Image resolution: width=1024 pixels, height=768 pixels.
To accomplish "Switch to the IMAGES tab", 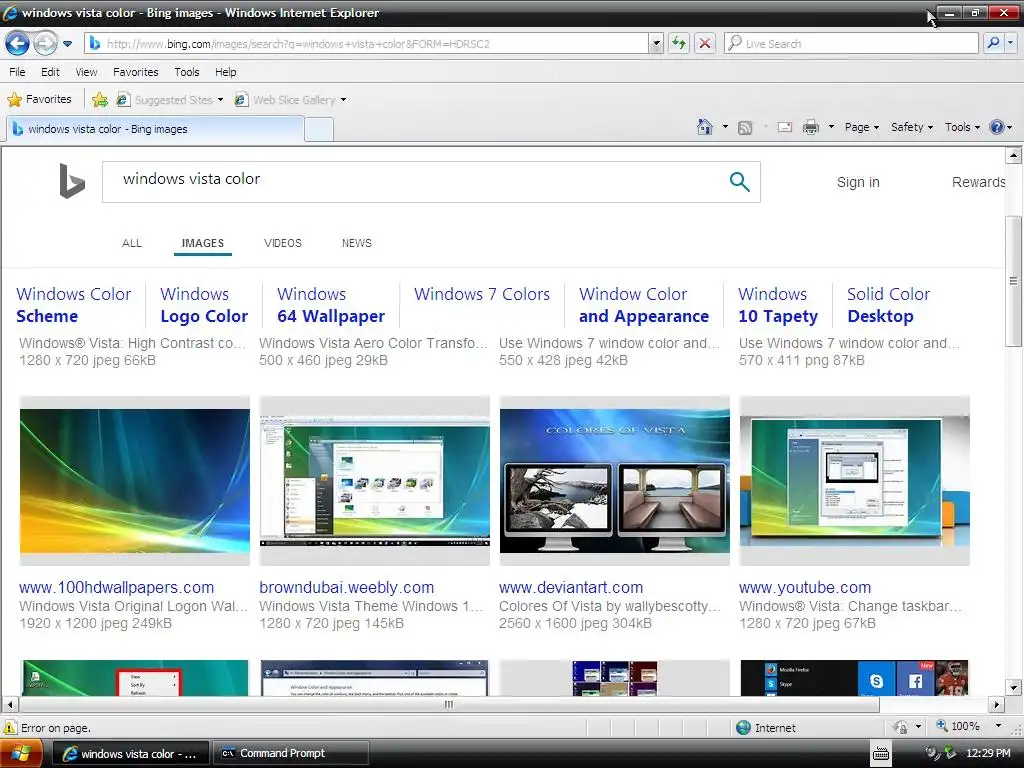I will point(202,243).
